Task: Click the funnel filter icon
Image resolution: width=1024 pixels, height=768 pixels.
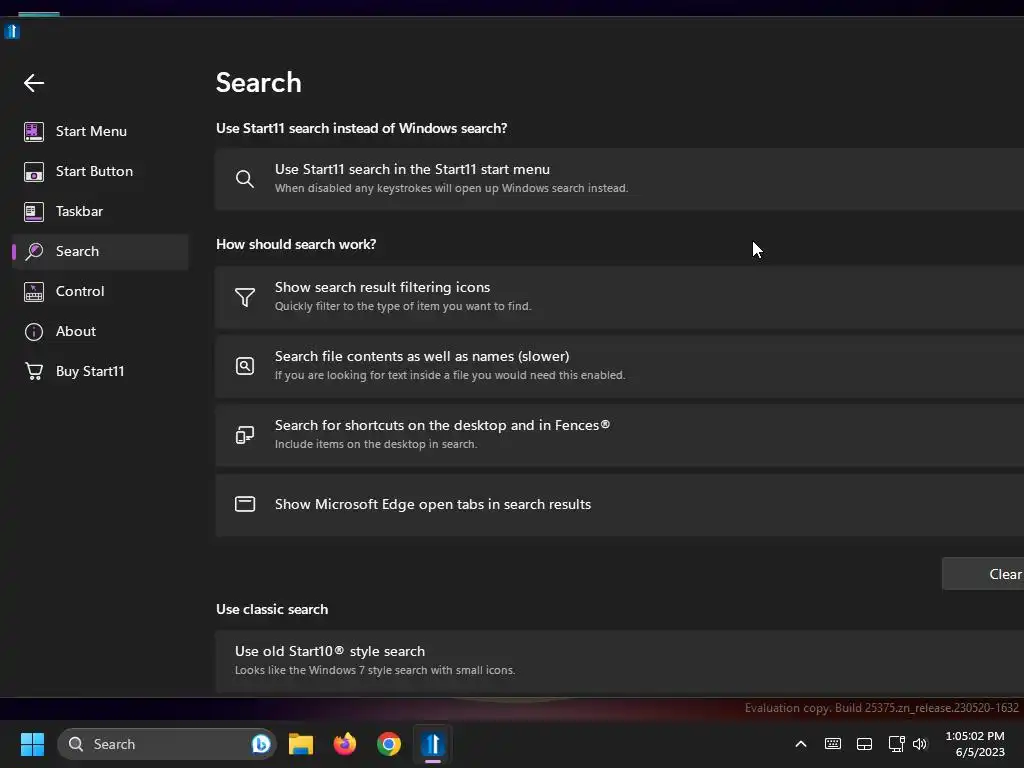Action: (x=245, y=297)
